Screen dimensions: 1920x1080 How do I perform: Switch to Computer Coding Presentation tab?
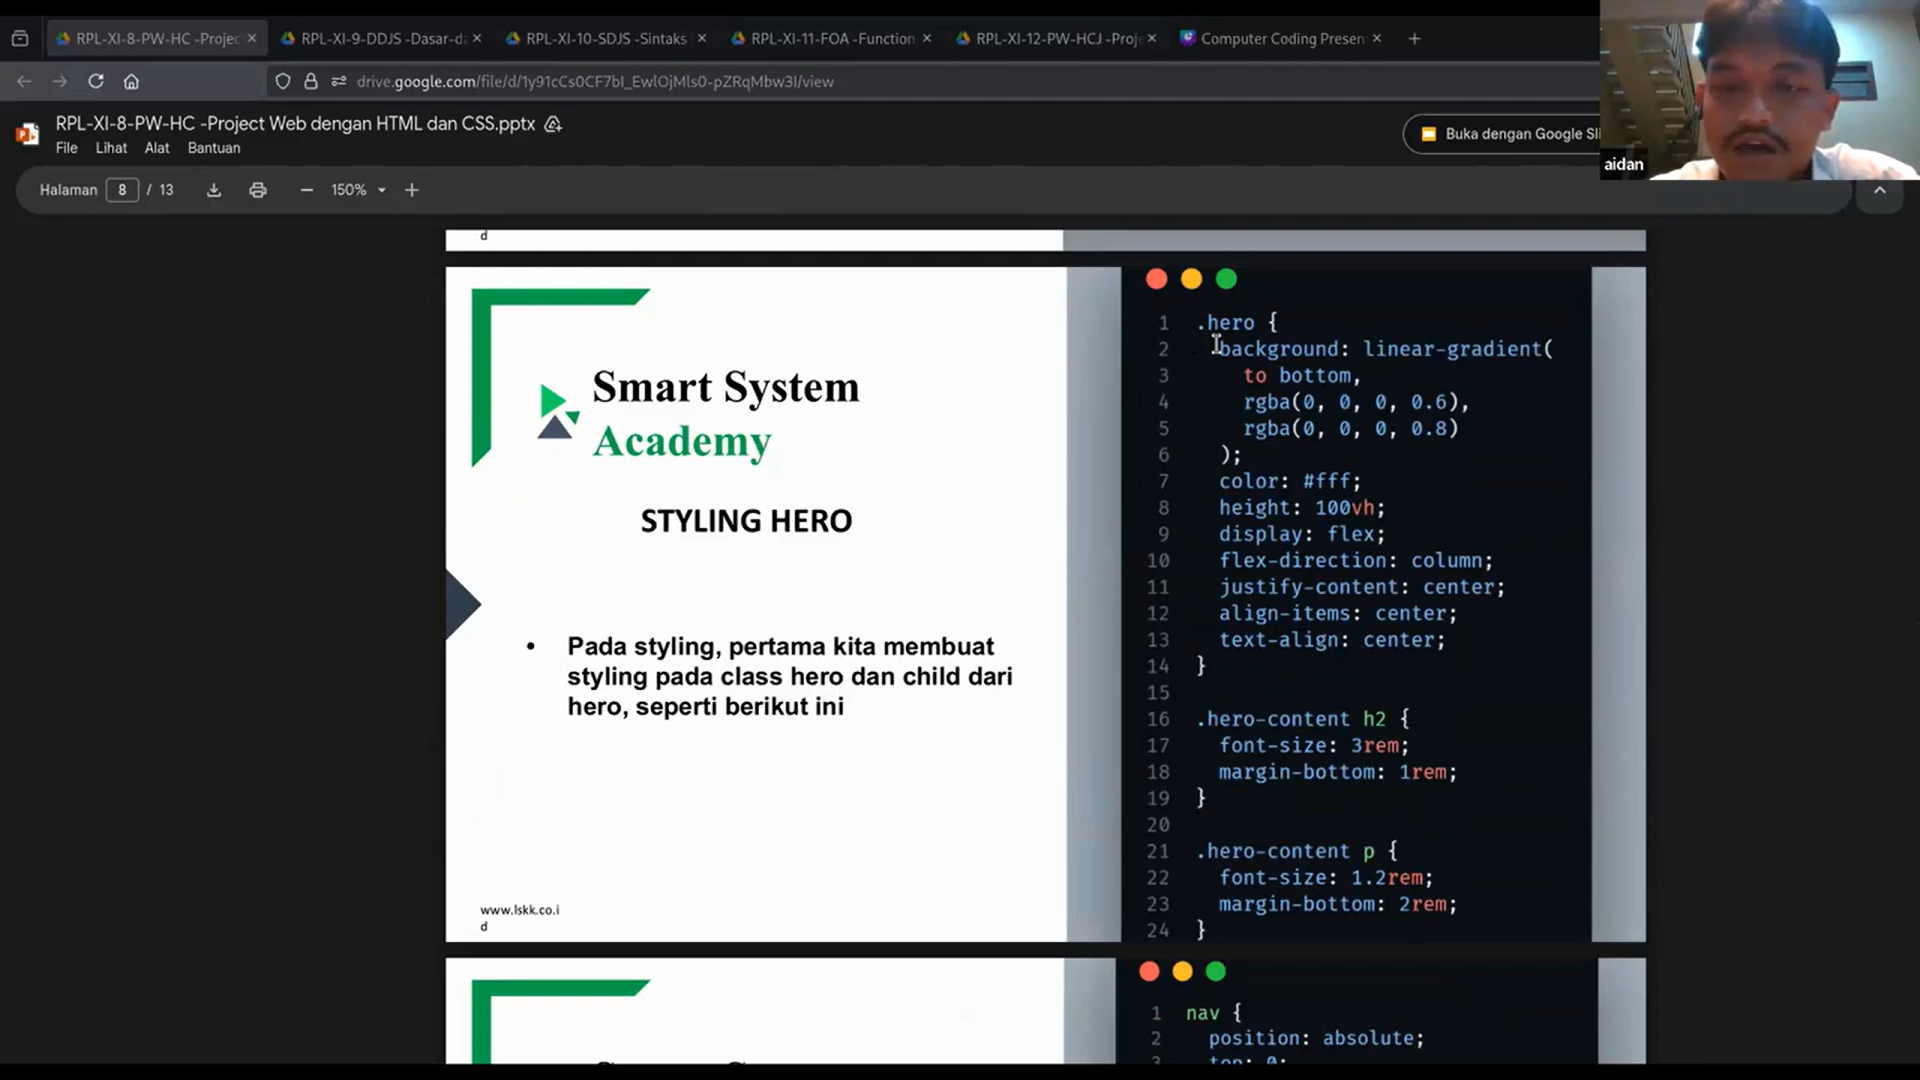pyautogui.click(x=1280, y=38)
